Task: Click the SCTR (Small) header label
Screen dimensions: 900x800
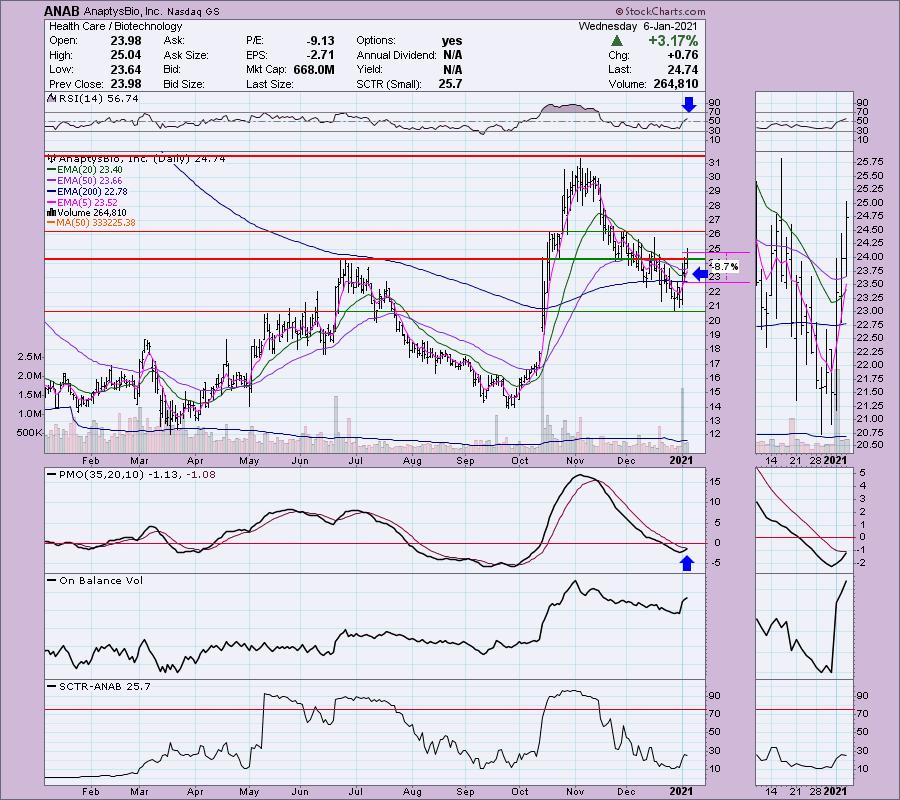Action: 389,84
